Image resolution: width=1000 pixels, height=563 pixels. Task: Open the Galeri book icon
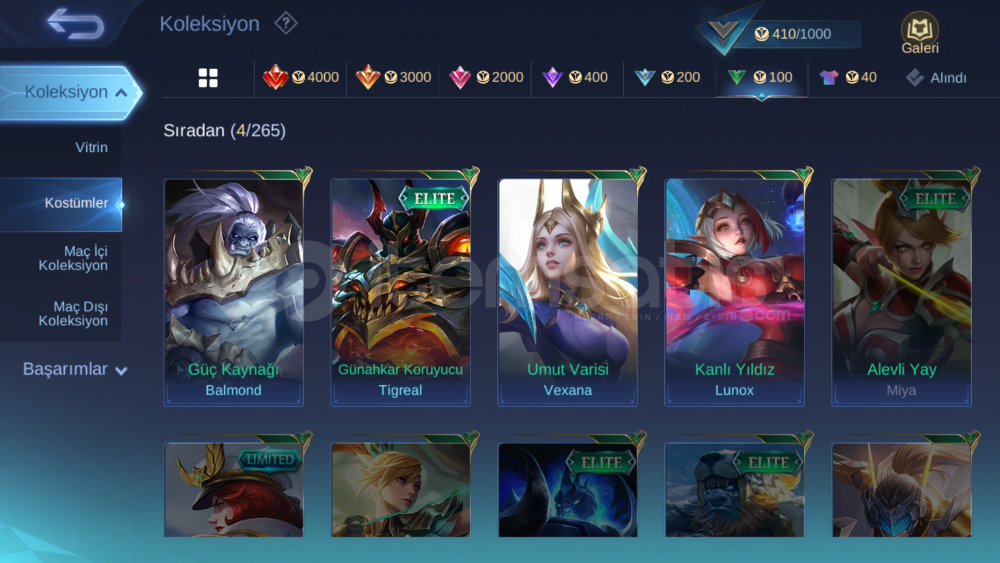point(920,33)
